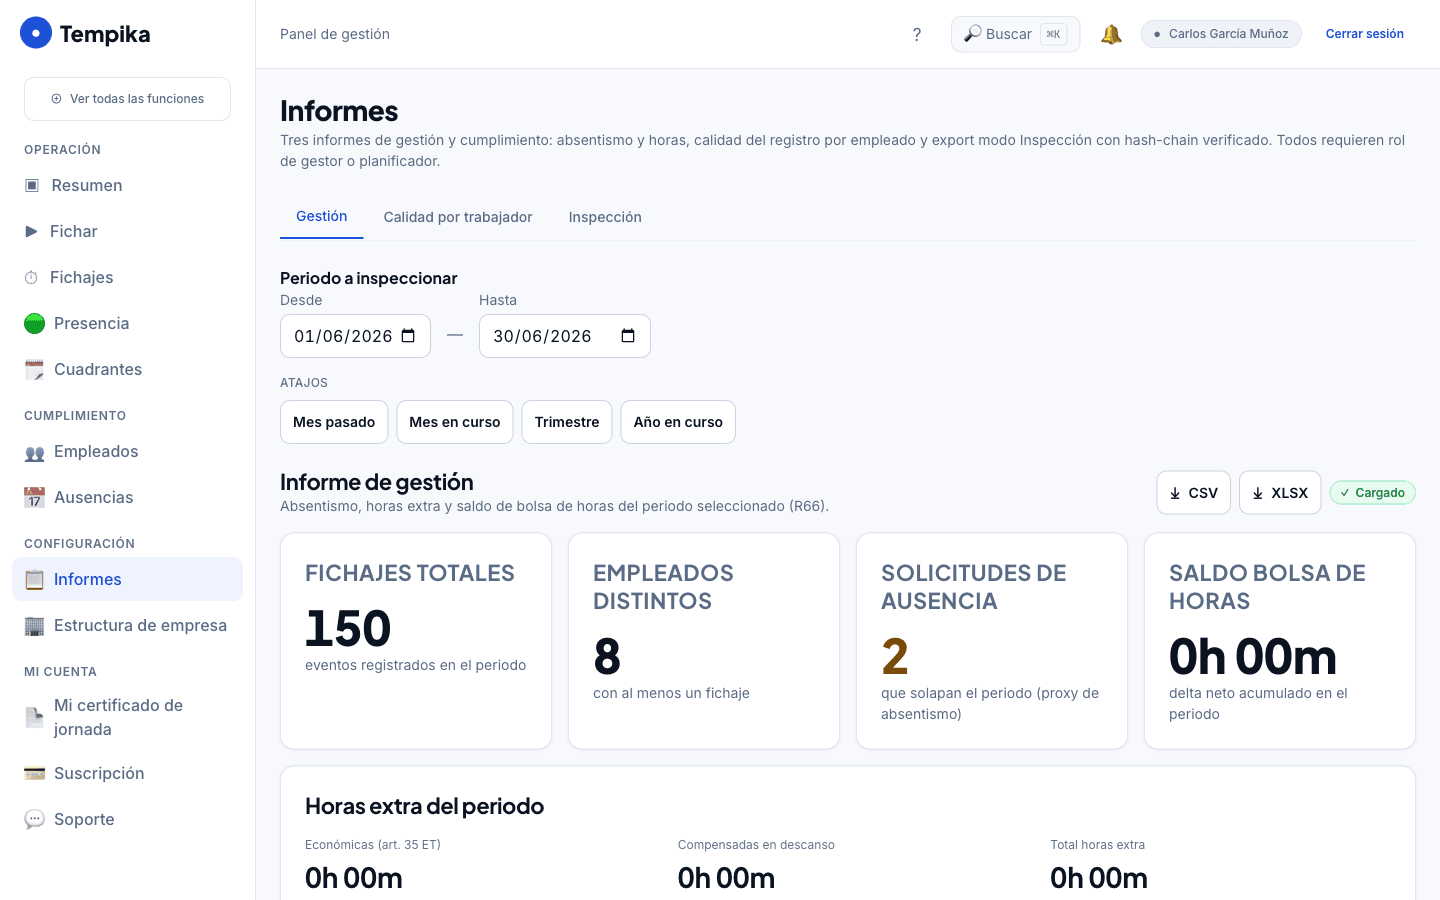Click the green Presencia icon
The image size is (1440, 900).
35,323
